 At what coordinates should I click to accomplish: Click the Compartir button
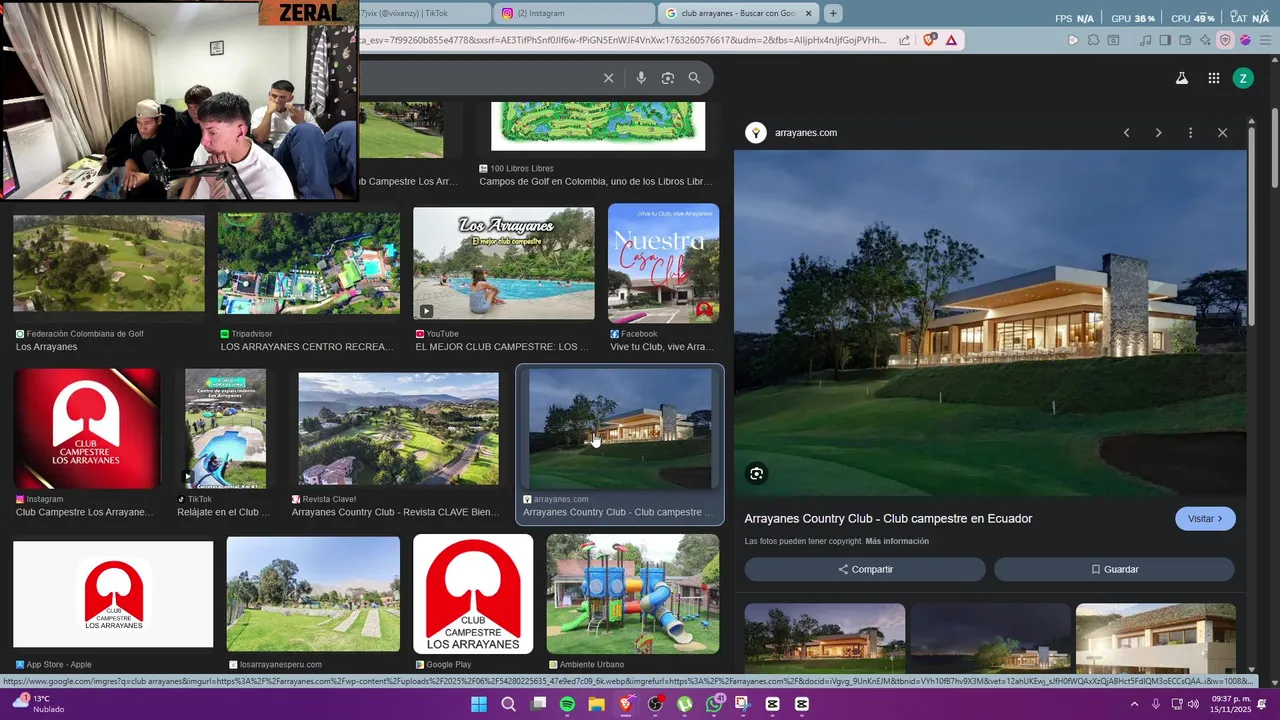click(865, 569)
